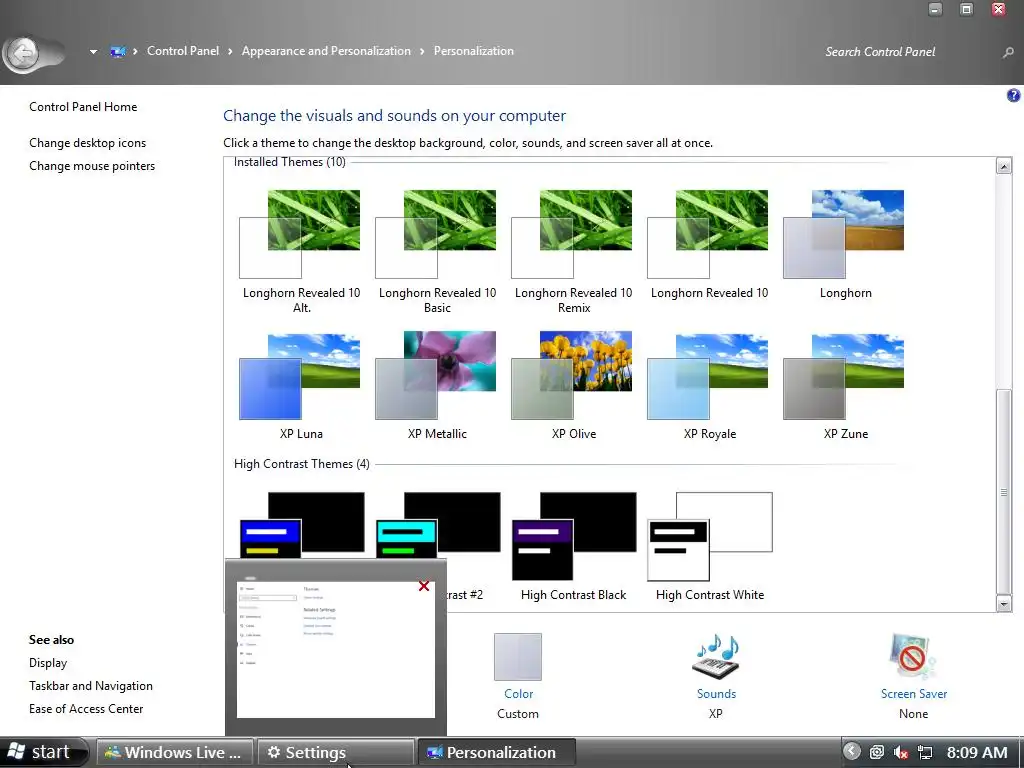Select the Longhorn Revealed 10 Remix theme
This screenshot has height=768, width=1024.
click(x=573, y=251)
